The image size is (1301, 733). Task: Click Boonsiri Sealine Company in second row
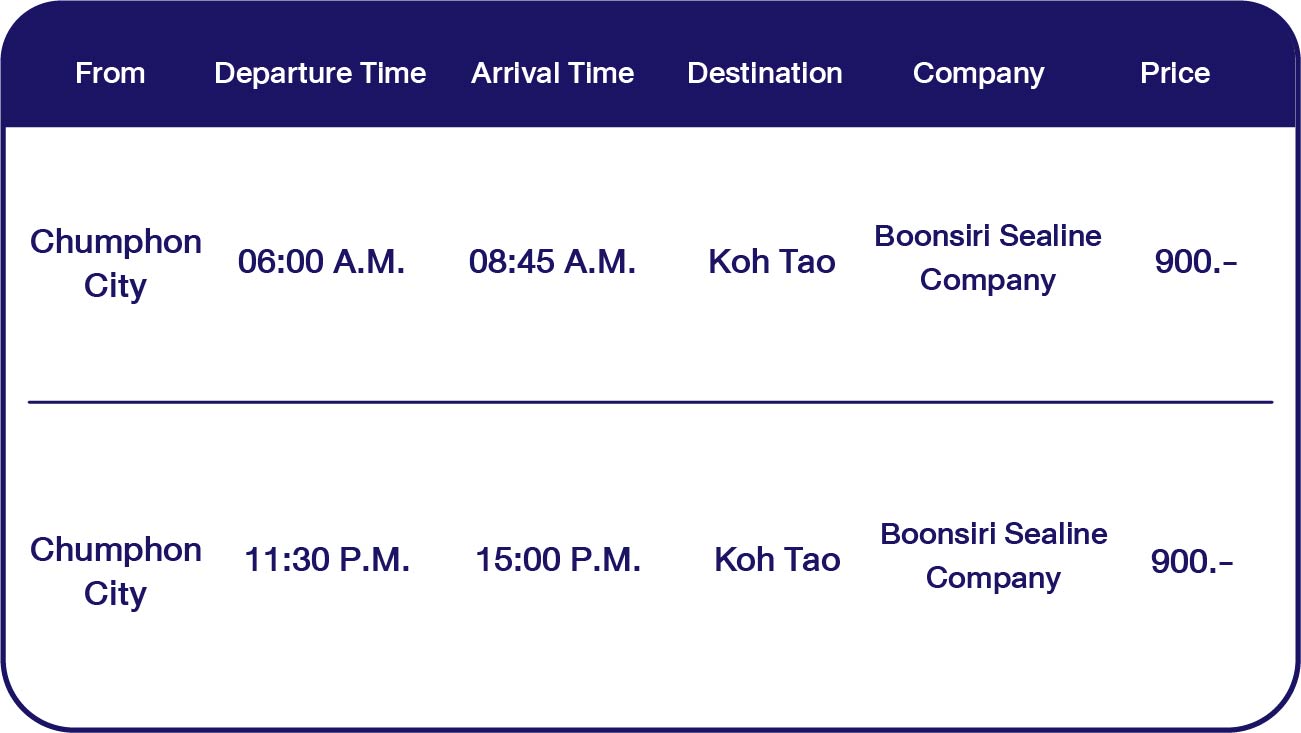click(993, 556)
